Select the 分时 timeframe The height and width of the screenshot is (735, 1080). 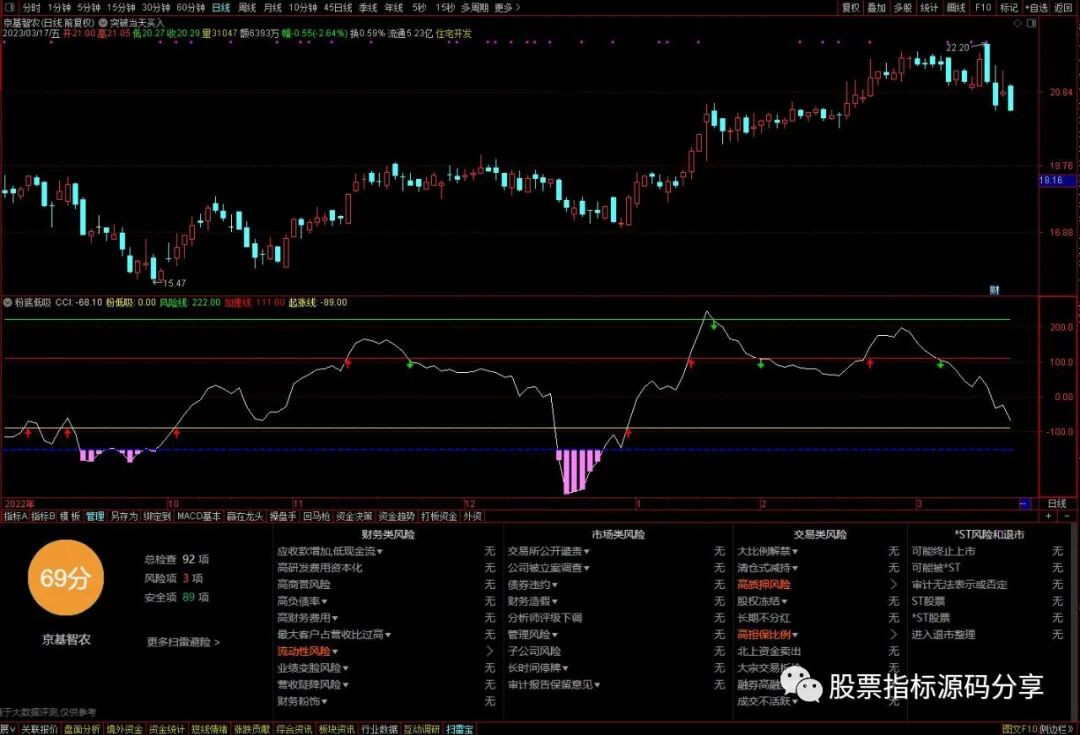(x=31, y=8)
